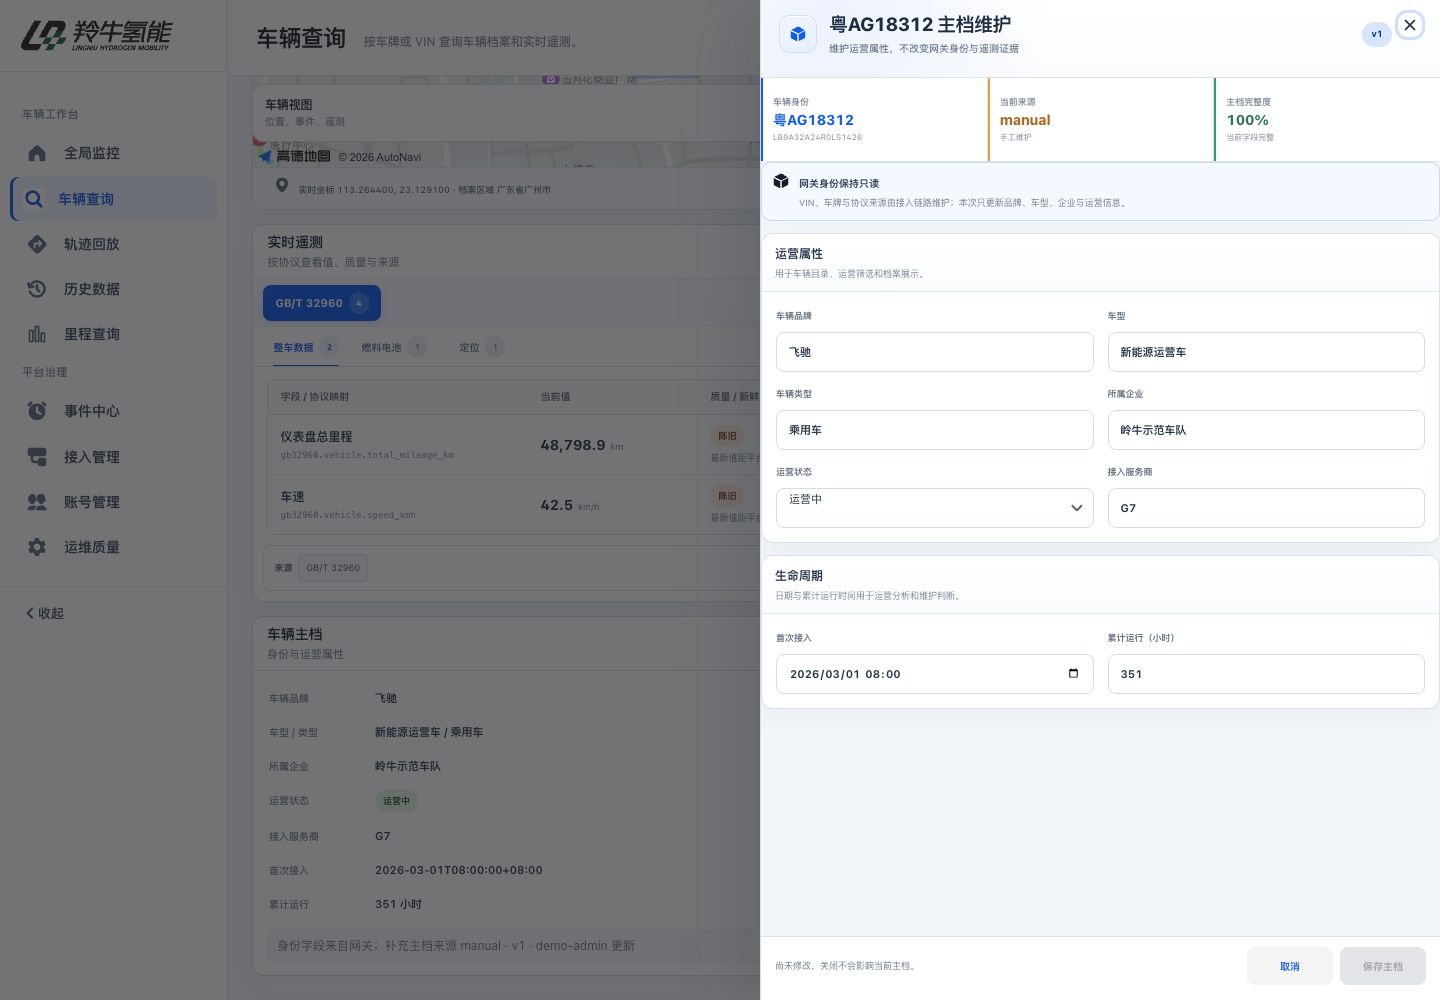The image size is (1440, 1000).
Task: Click the 车辆类型 input with 乘用车
Action: point(934,430)
